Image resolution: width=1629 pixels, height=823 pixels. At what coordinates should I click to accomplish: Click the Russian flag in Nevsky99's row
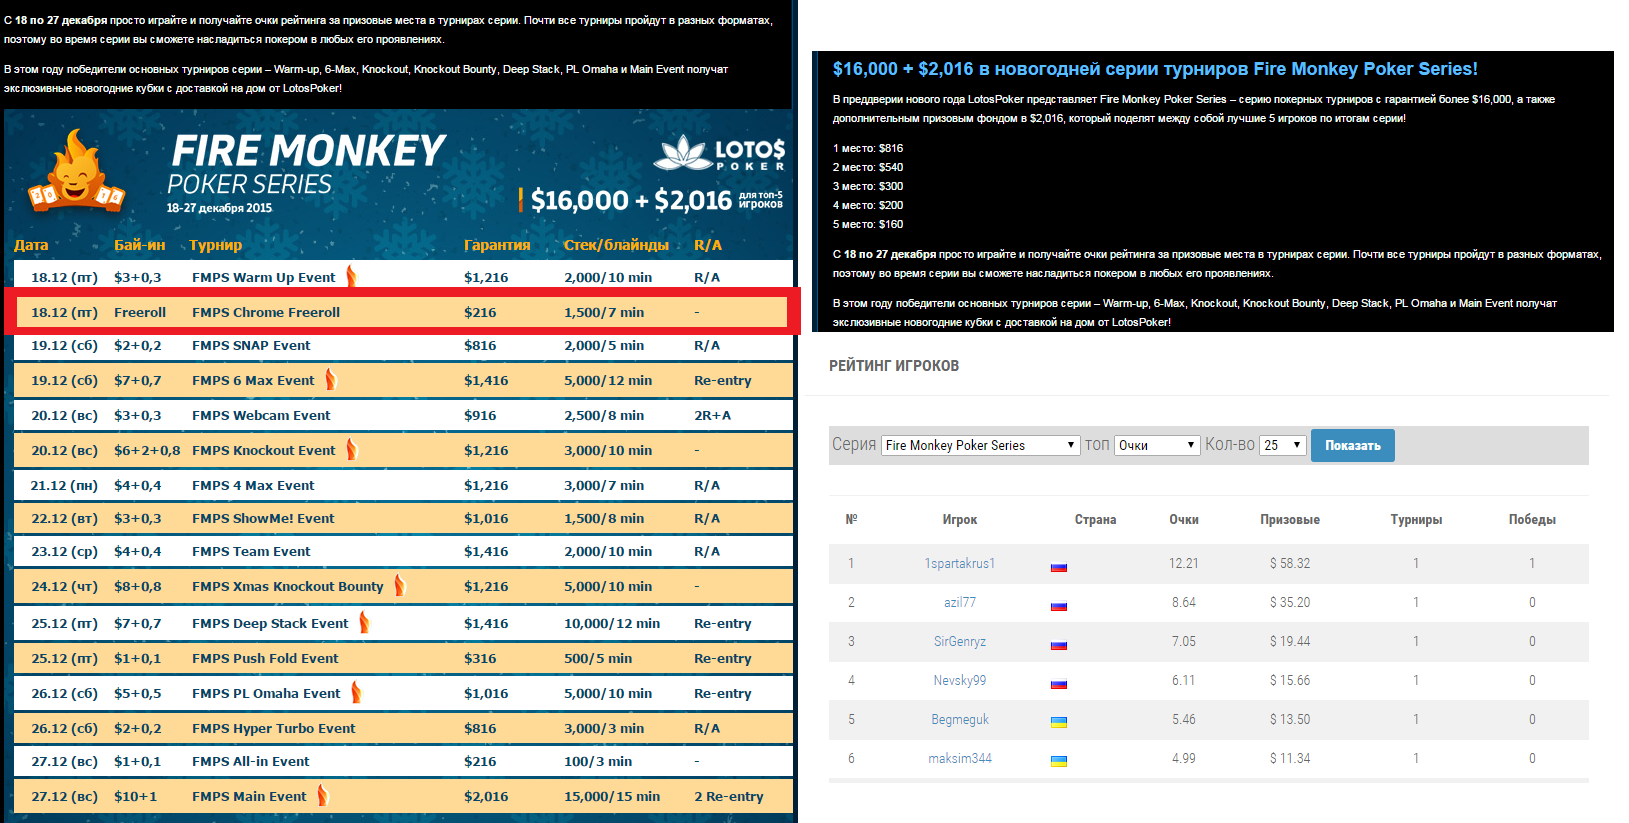pos(1059,683)
